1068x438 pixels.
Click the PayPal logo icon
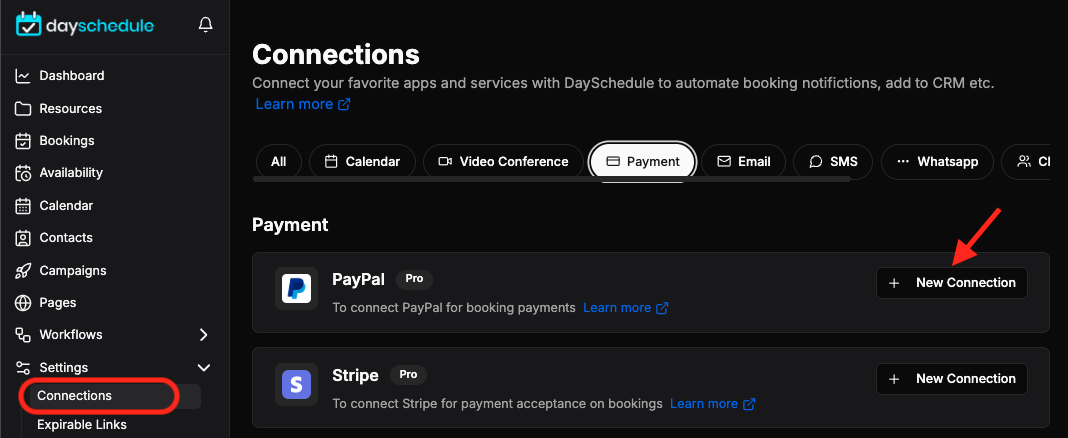pyautogui.click(x=296, y=288)
